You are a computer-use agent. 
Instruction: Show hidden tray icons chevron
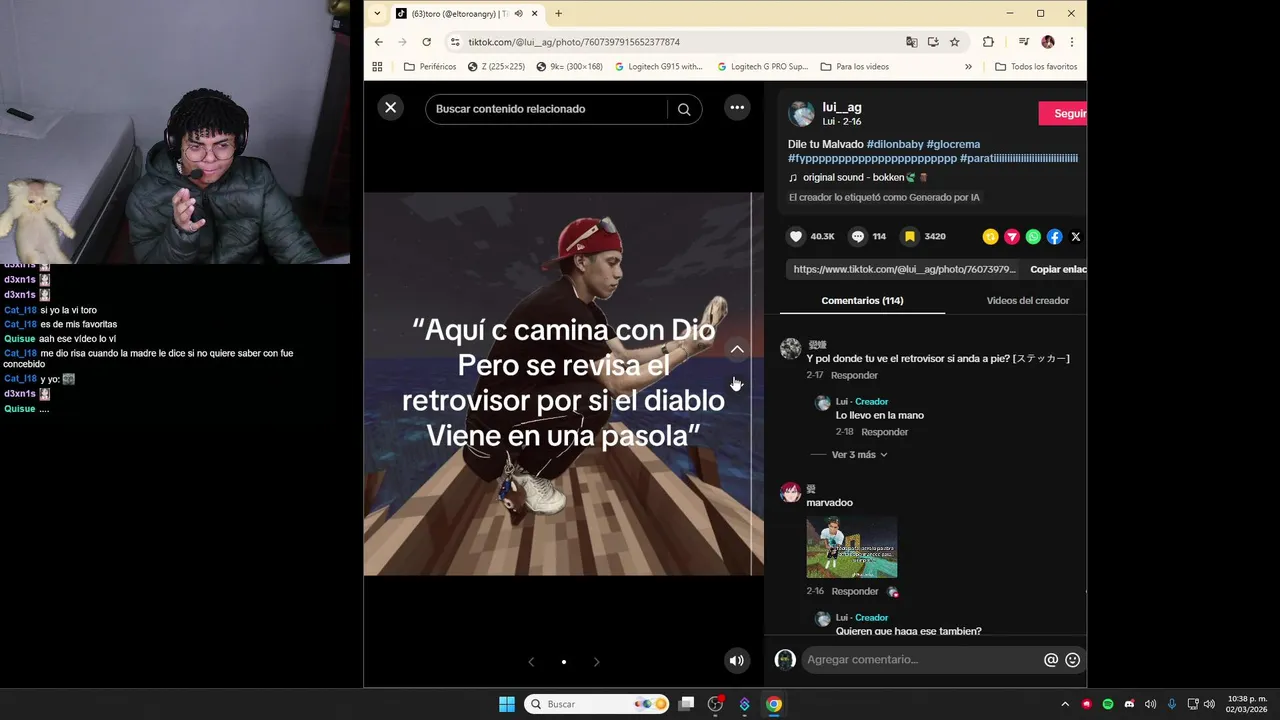(x=1065, y=704)
